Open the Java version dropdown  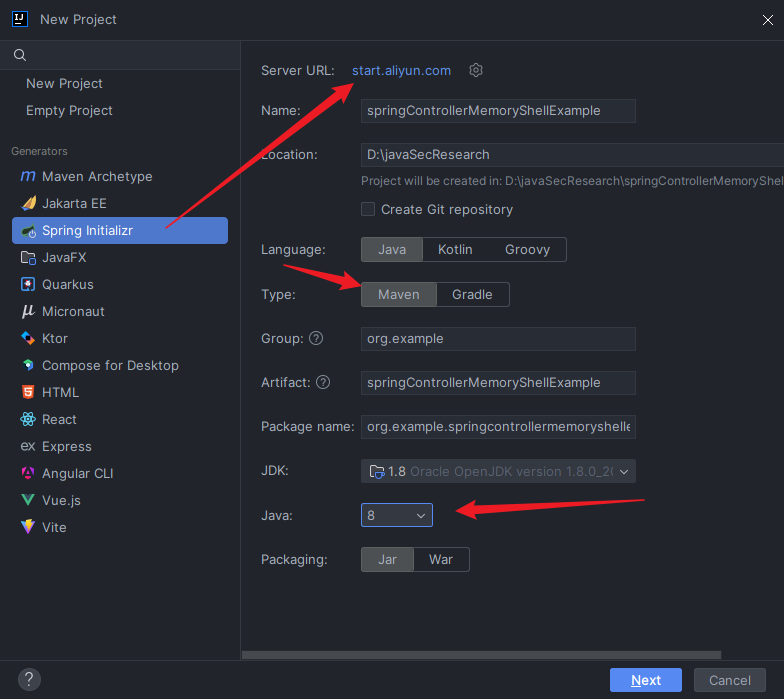pyautogui.click(x=396, y=515)
